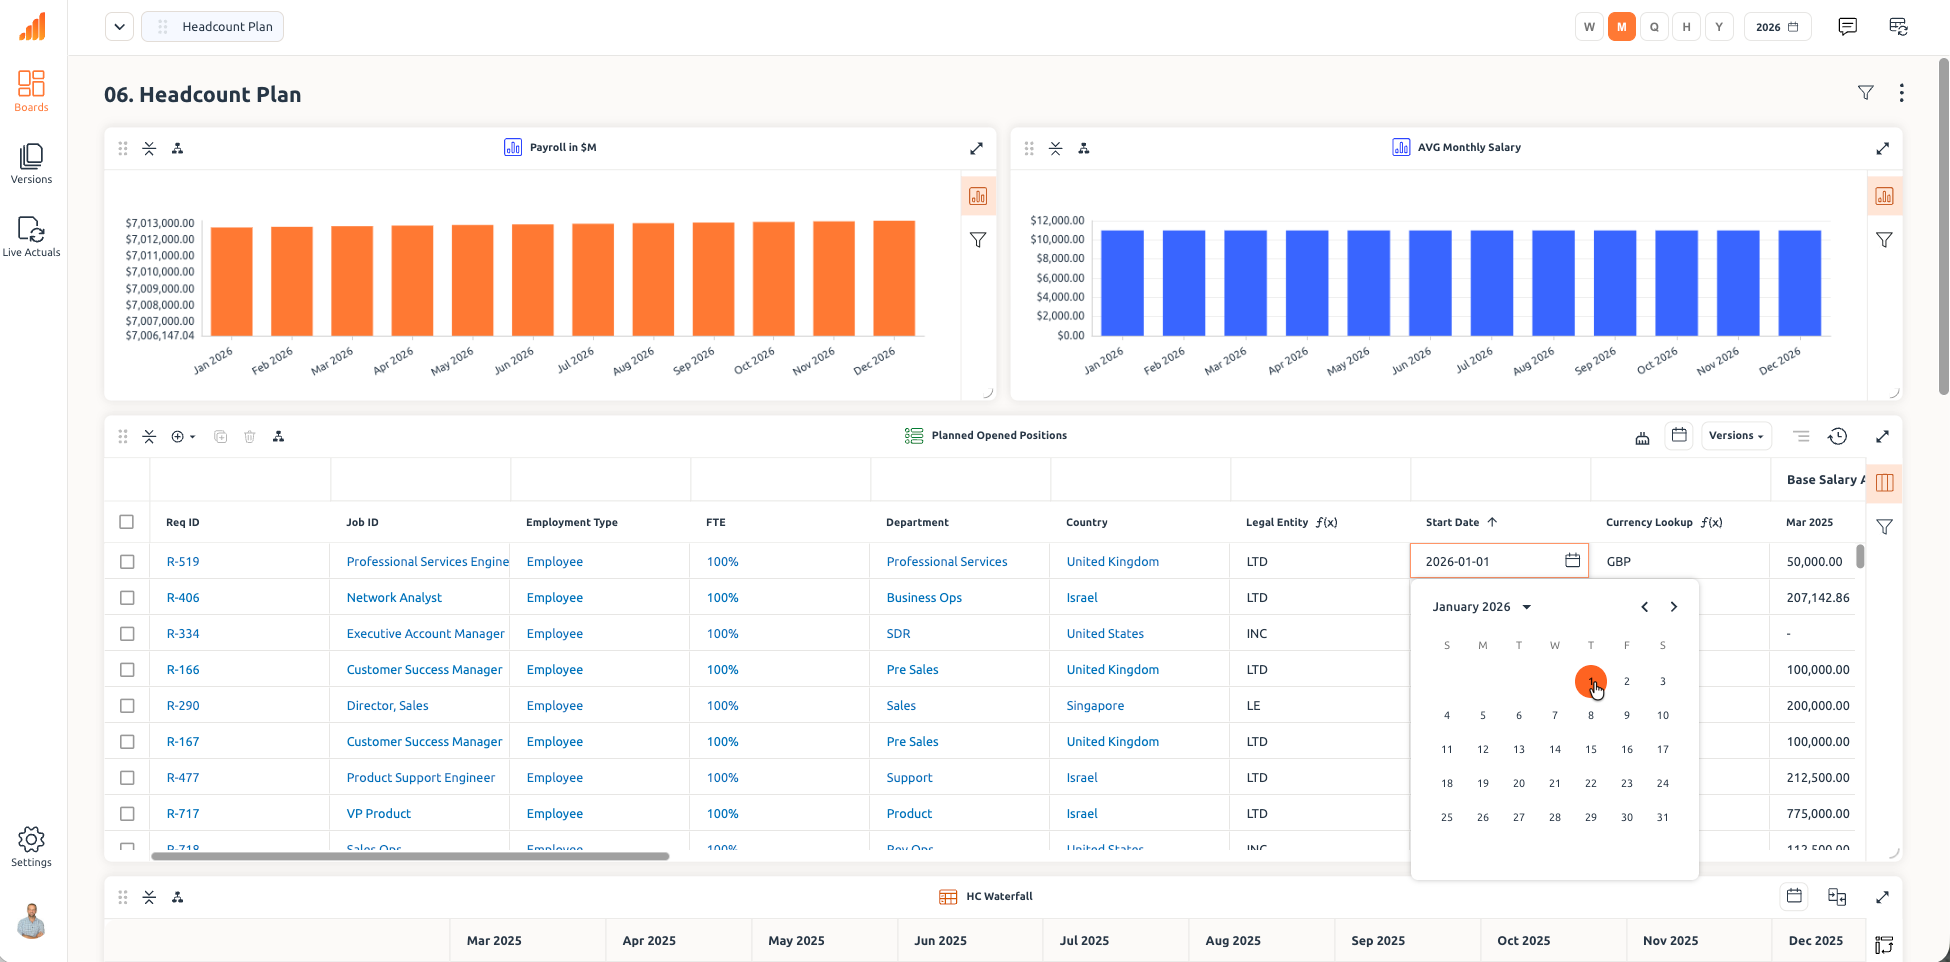Select the hierarchy icon on the Payroll widget
1950x962 pixels.
tap(177, 147)
